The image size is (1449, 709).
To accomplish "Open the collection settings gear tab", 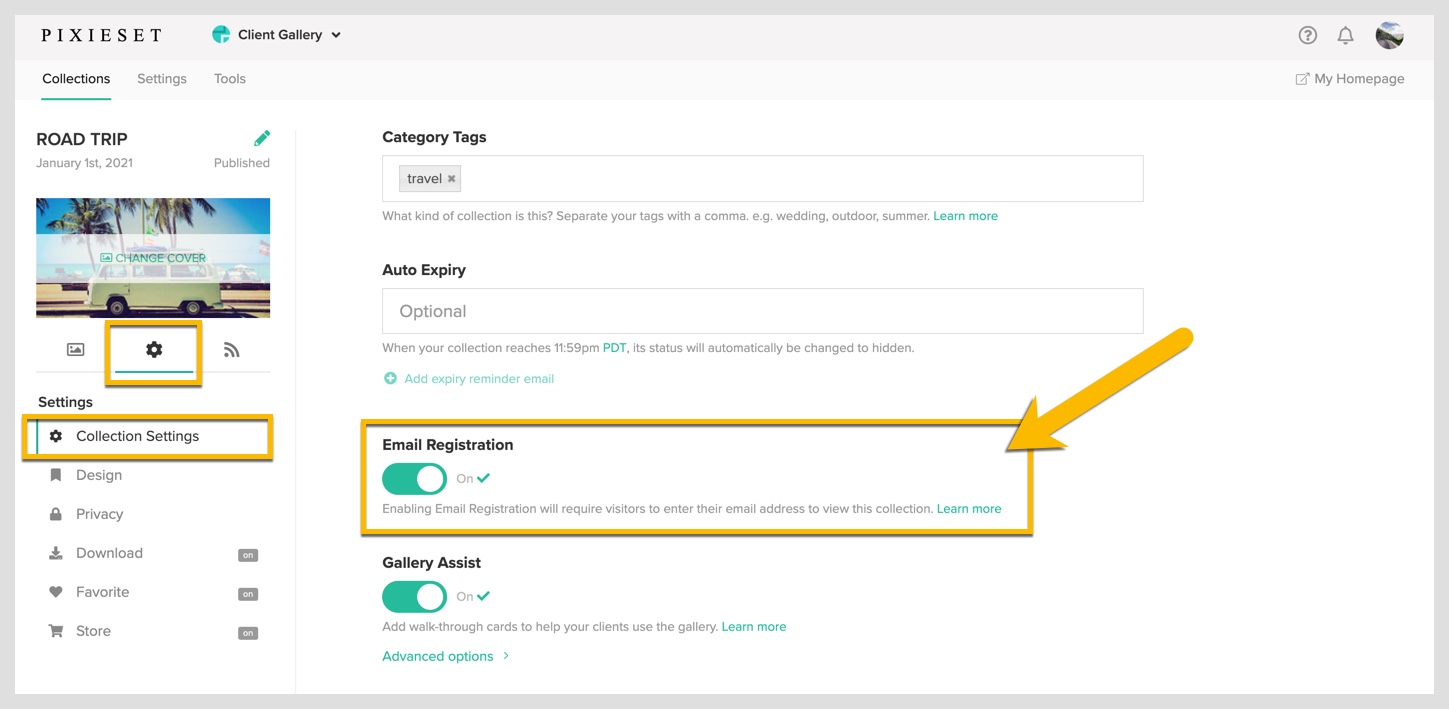I will tap(154, 349).
